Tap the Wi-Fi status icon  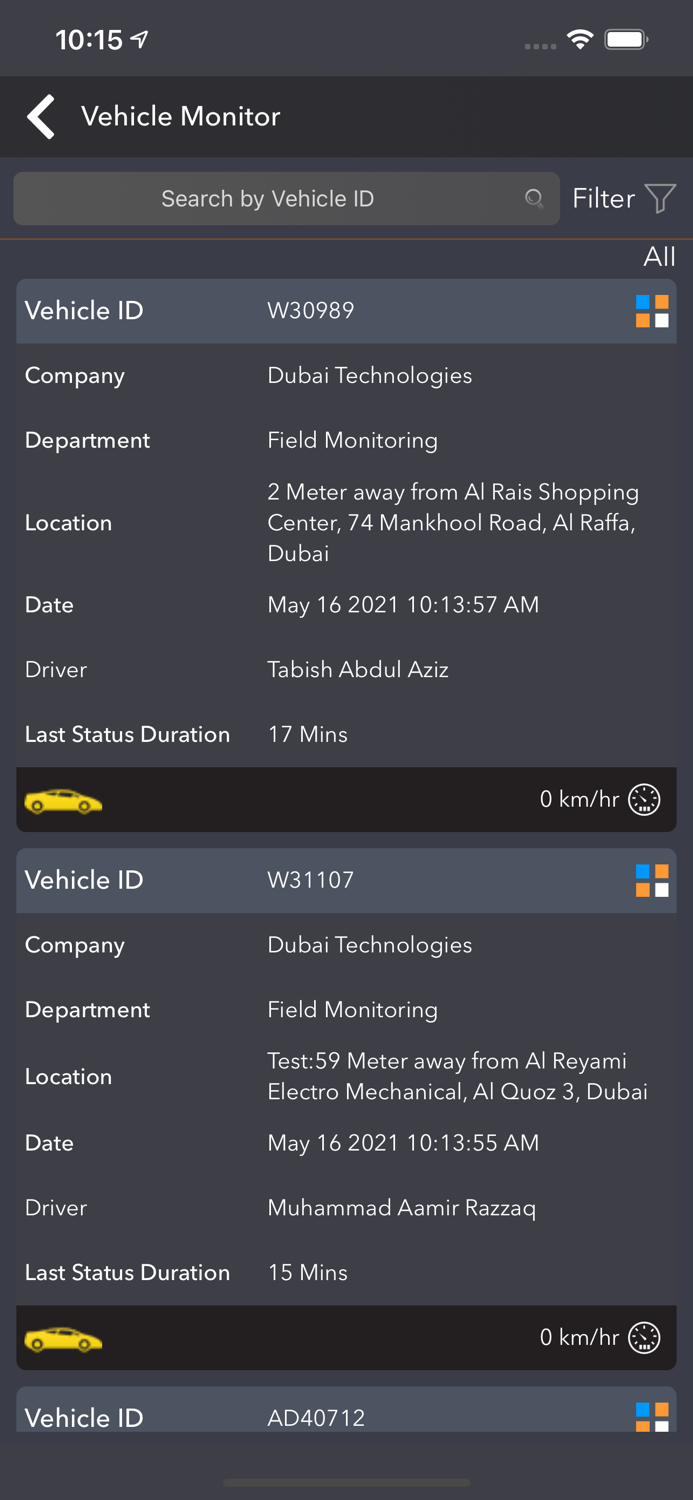(x=579, y=40)
